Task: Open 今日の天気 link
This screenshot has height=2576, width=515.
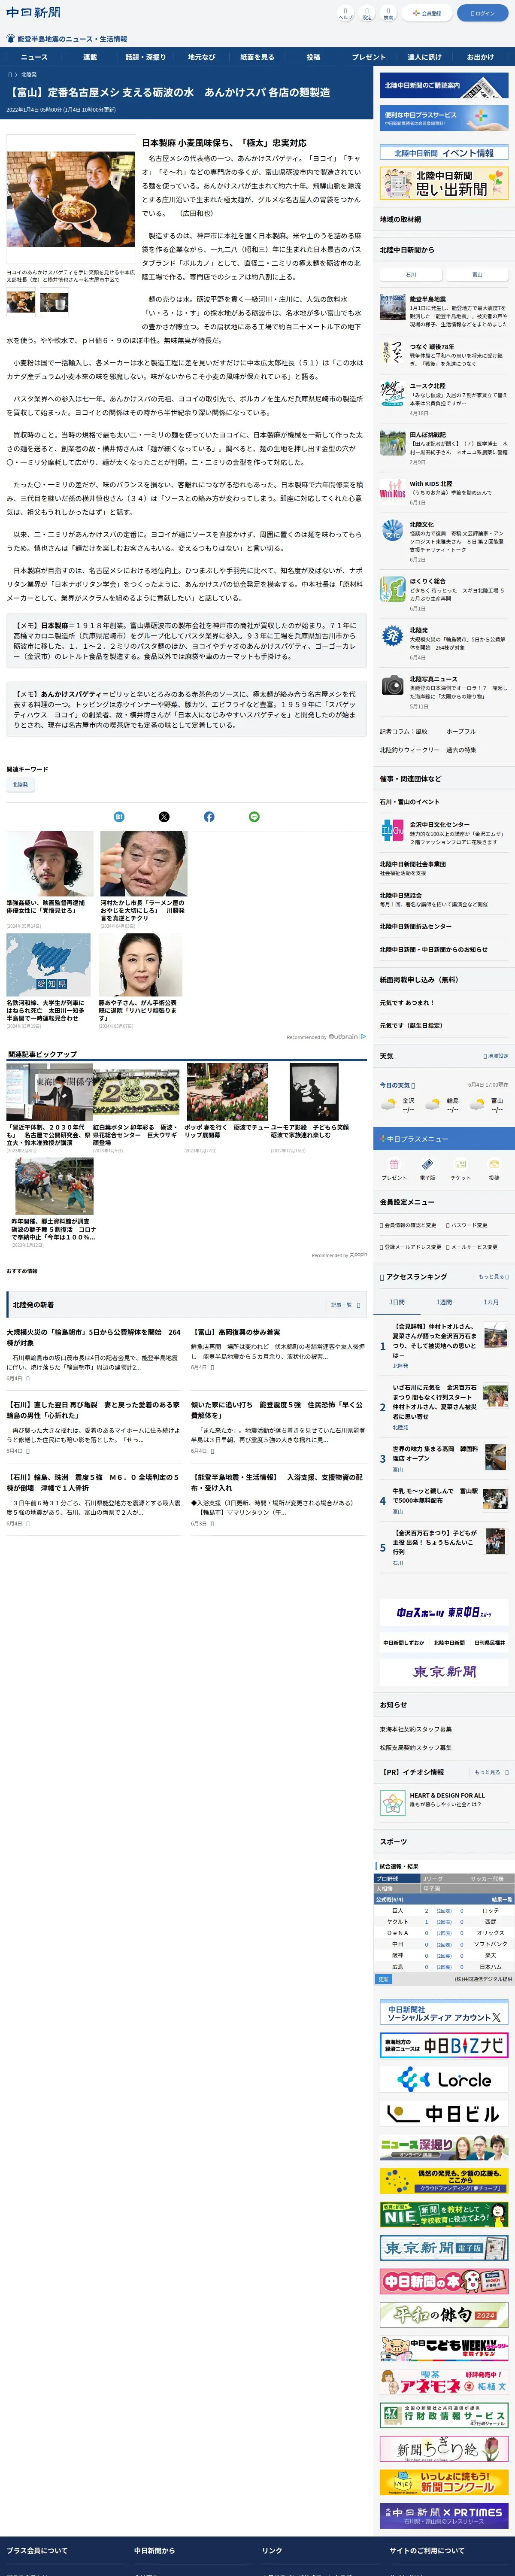Action: [397, 1085]
